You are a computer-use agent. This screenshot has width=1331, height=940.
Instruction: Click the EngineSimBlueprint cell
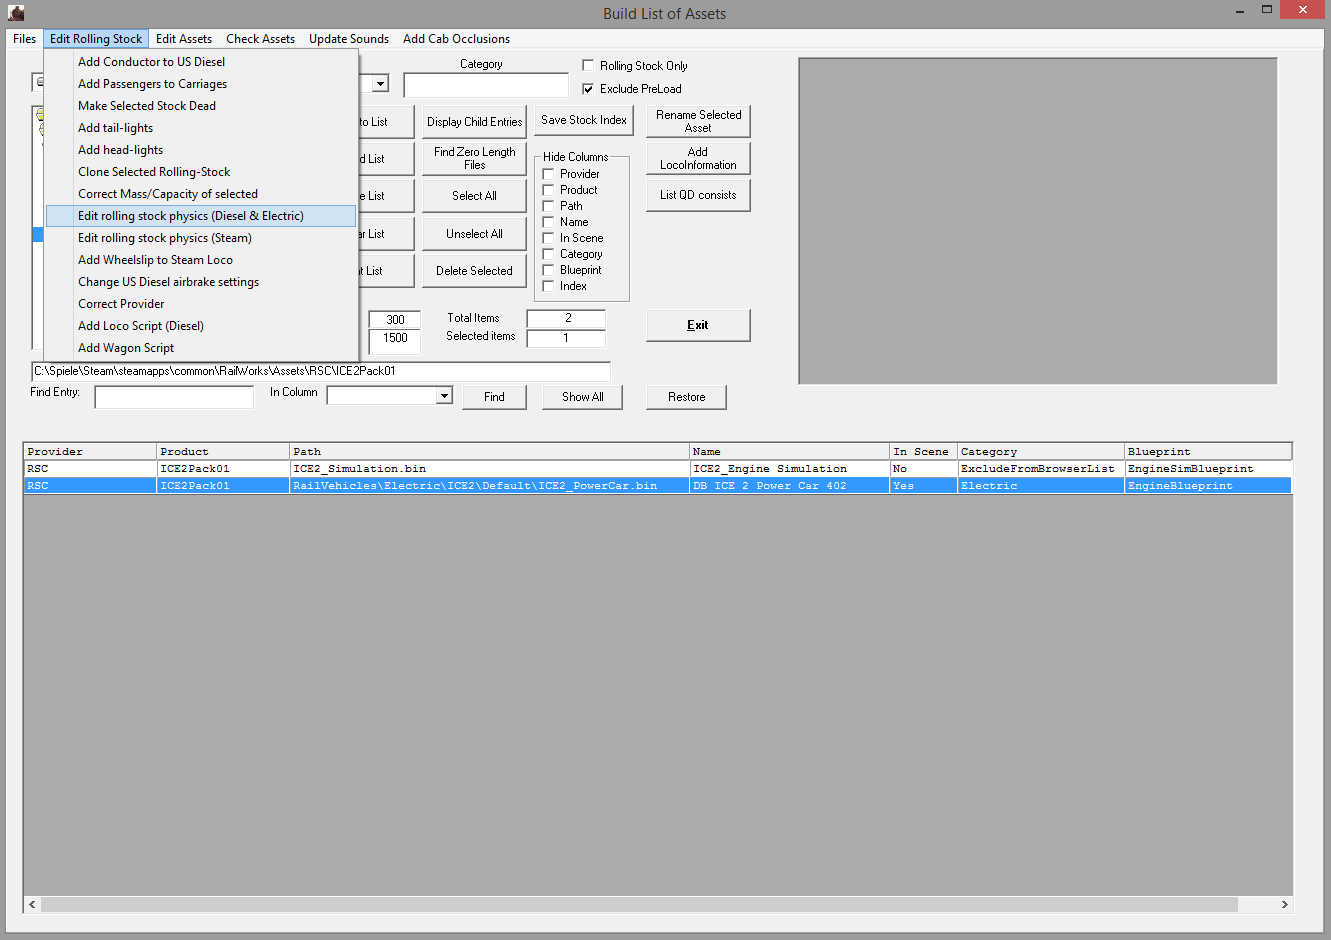tap(1208, 469)
